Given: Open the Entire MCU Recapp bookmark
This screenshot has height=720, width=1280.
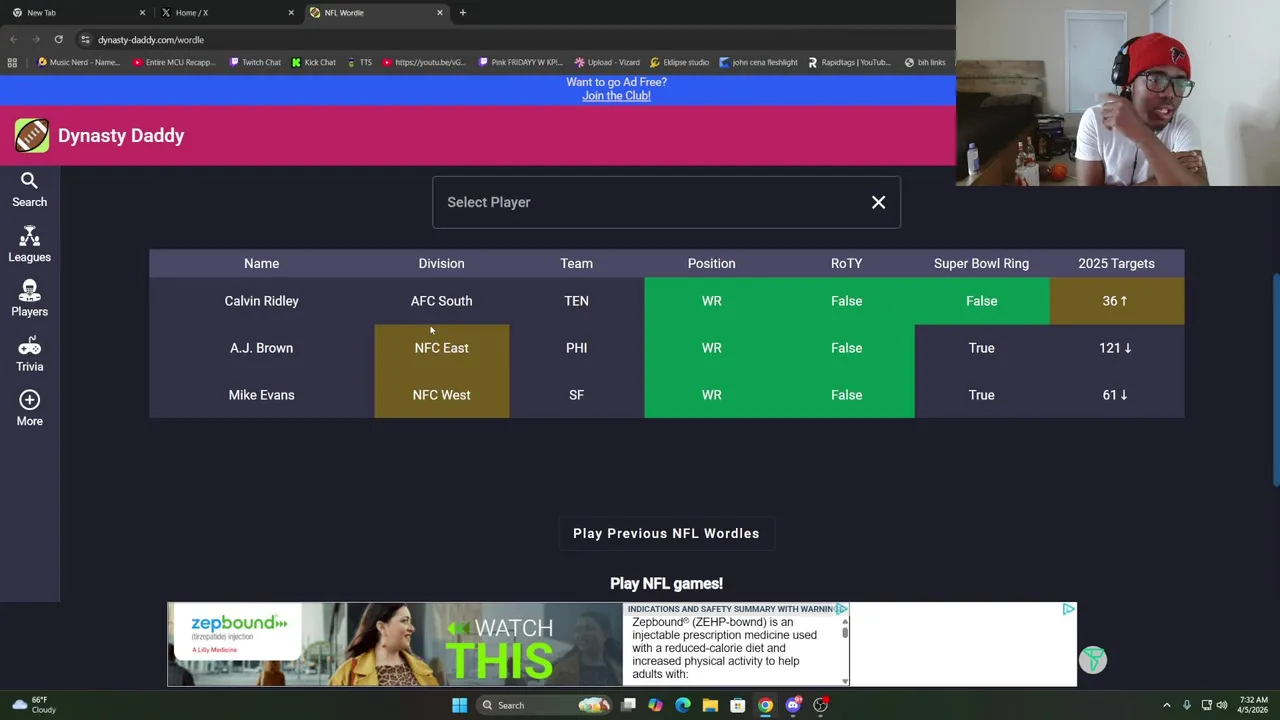Looking at the screenshot, I should (x=173, y=62).
